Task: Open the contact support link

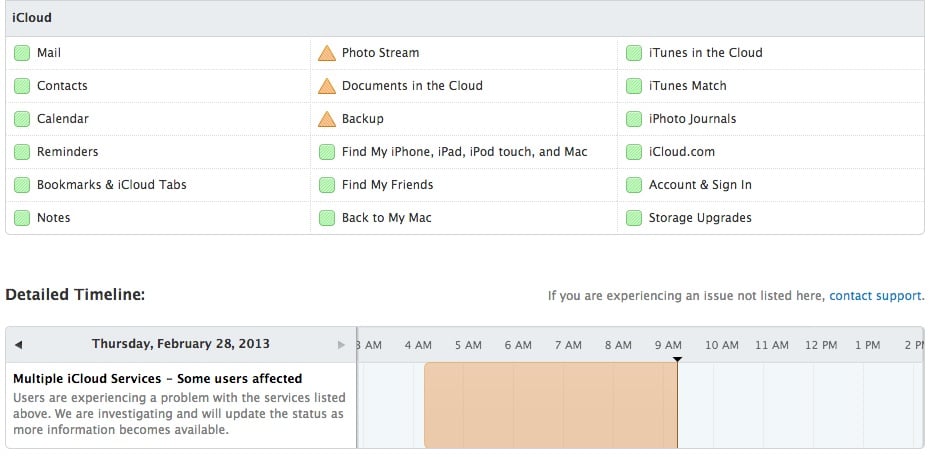Action: pos(875,296)
